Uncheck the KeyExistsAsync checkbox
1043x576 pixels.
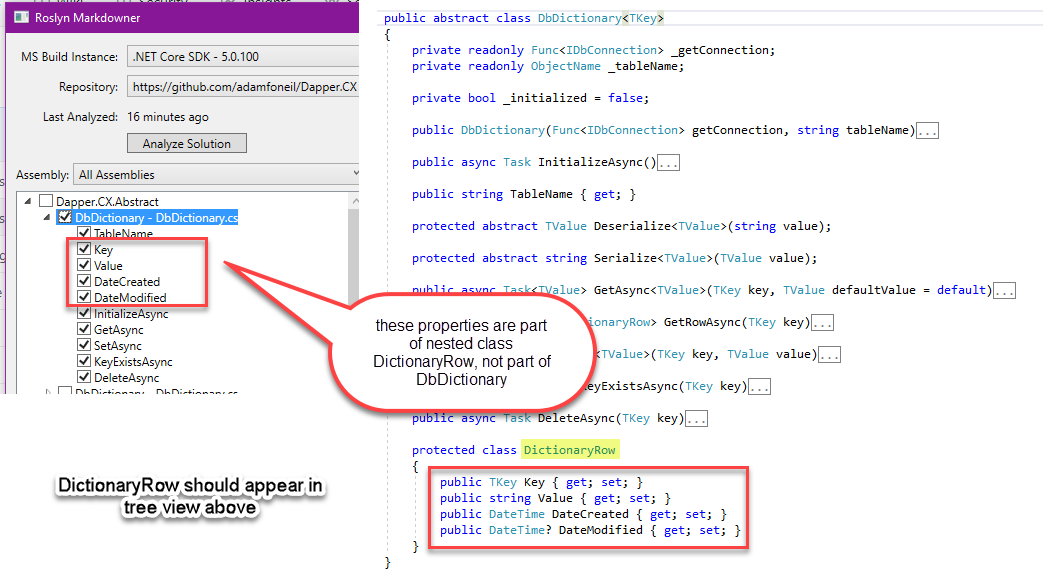tap(83, 361)
